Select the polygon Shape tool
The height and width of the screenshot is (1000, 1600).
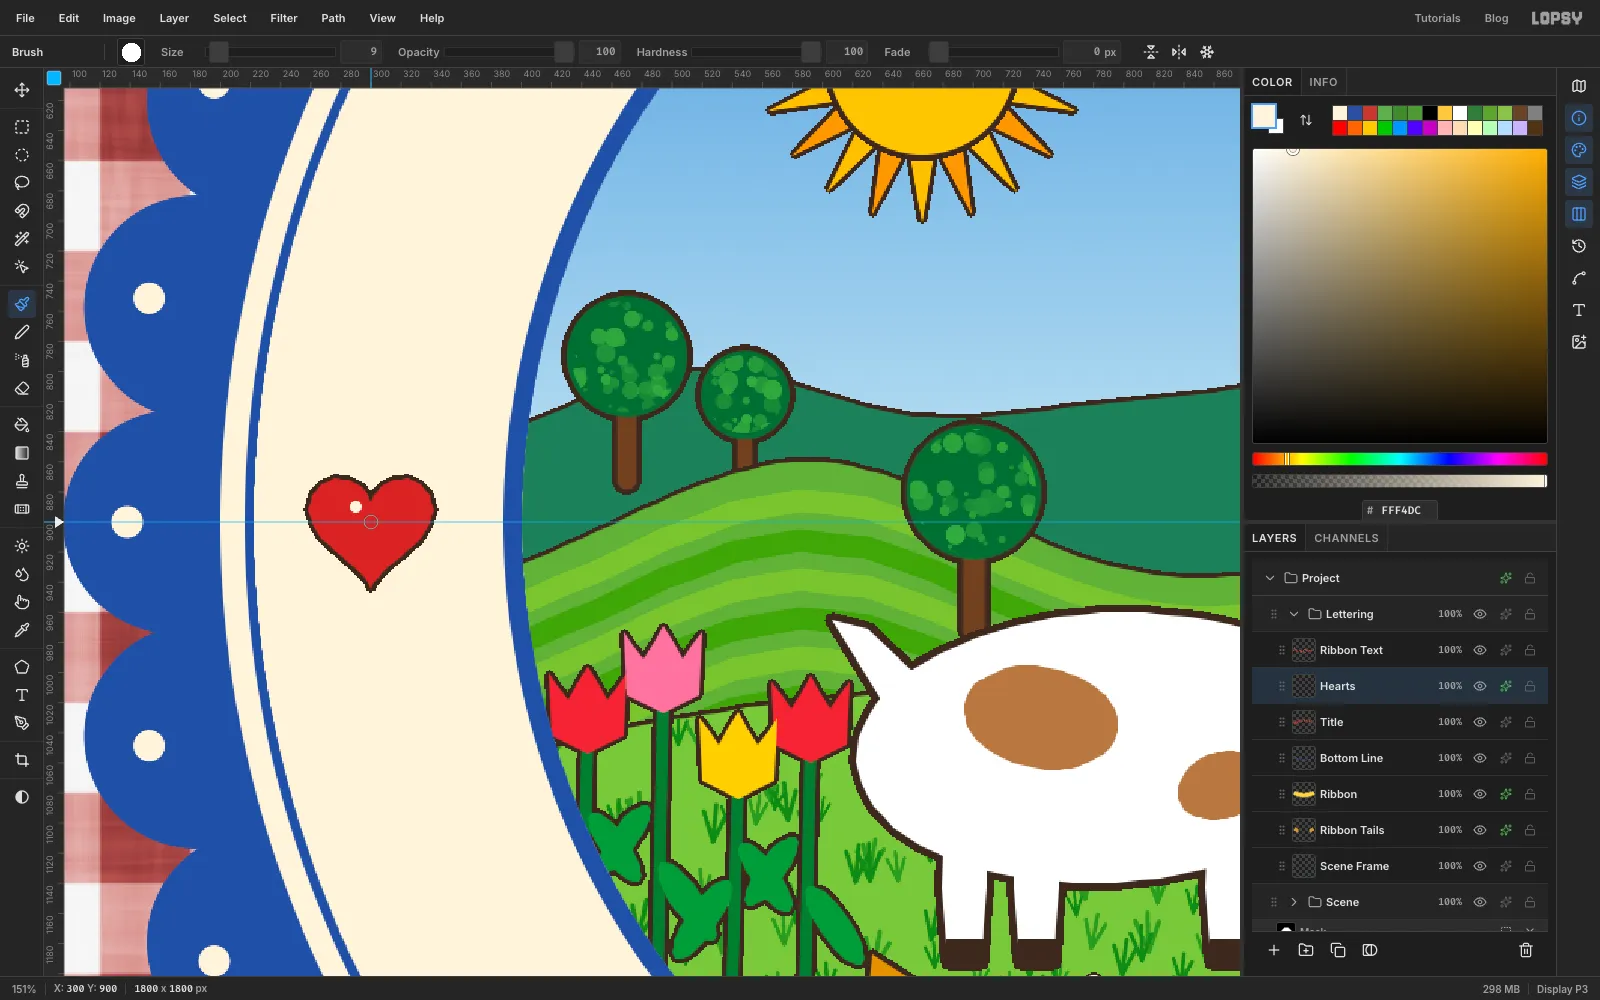click(x=22, y=667)
